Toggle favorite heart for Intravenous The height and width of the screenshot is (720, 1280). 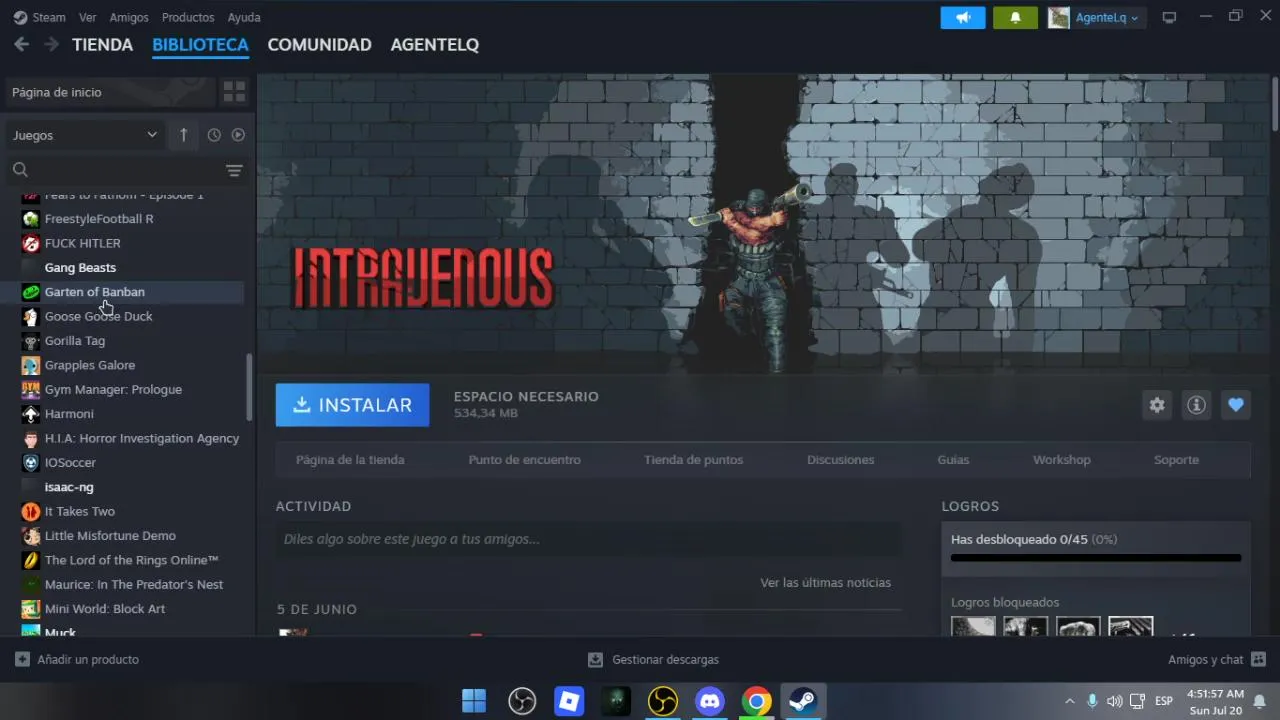tap(1236, 405)
